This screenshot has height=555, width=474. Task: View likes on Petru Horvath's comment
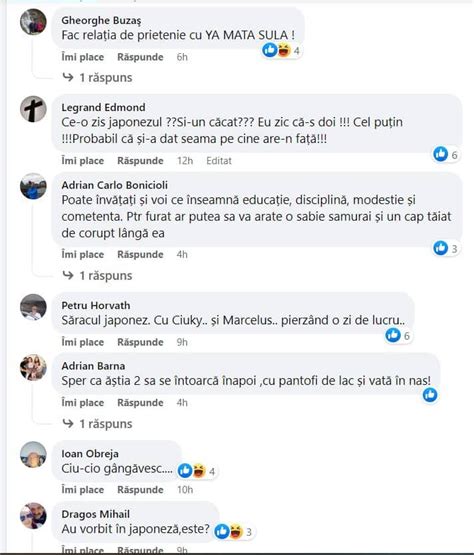(399, 335)
